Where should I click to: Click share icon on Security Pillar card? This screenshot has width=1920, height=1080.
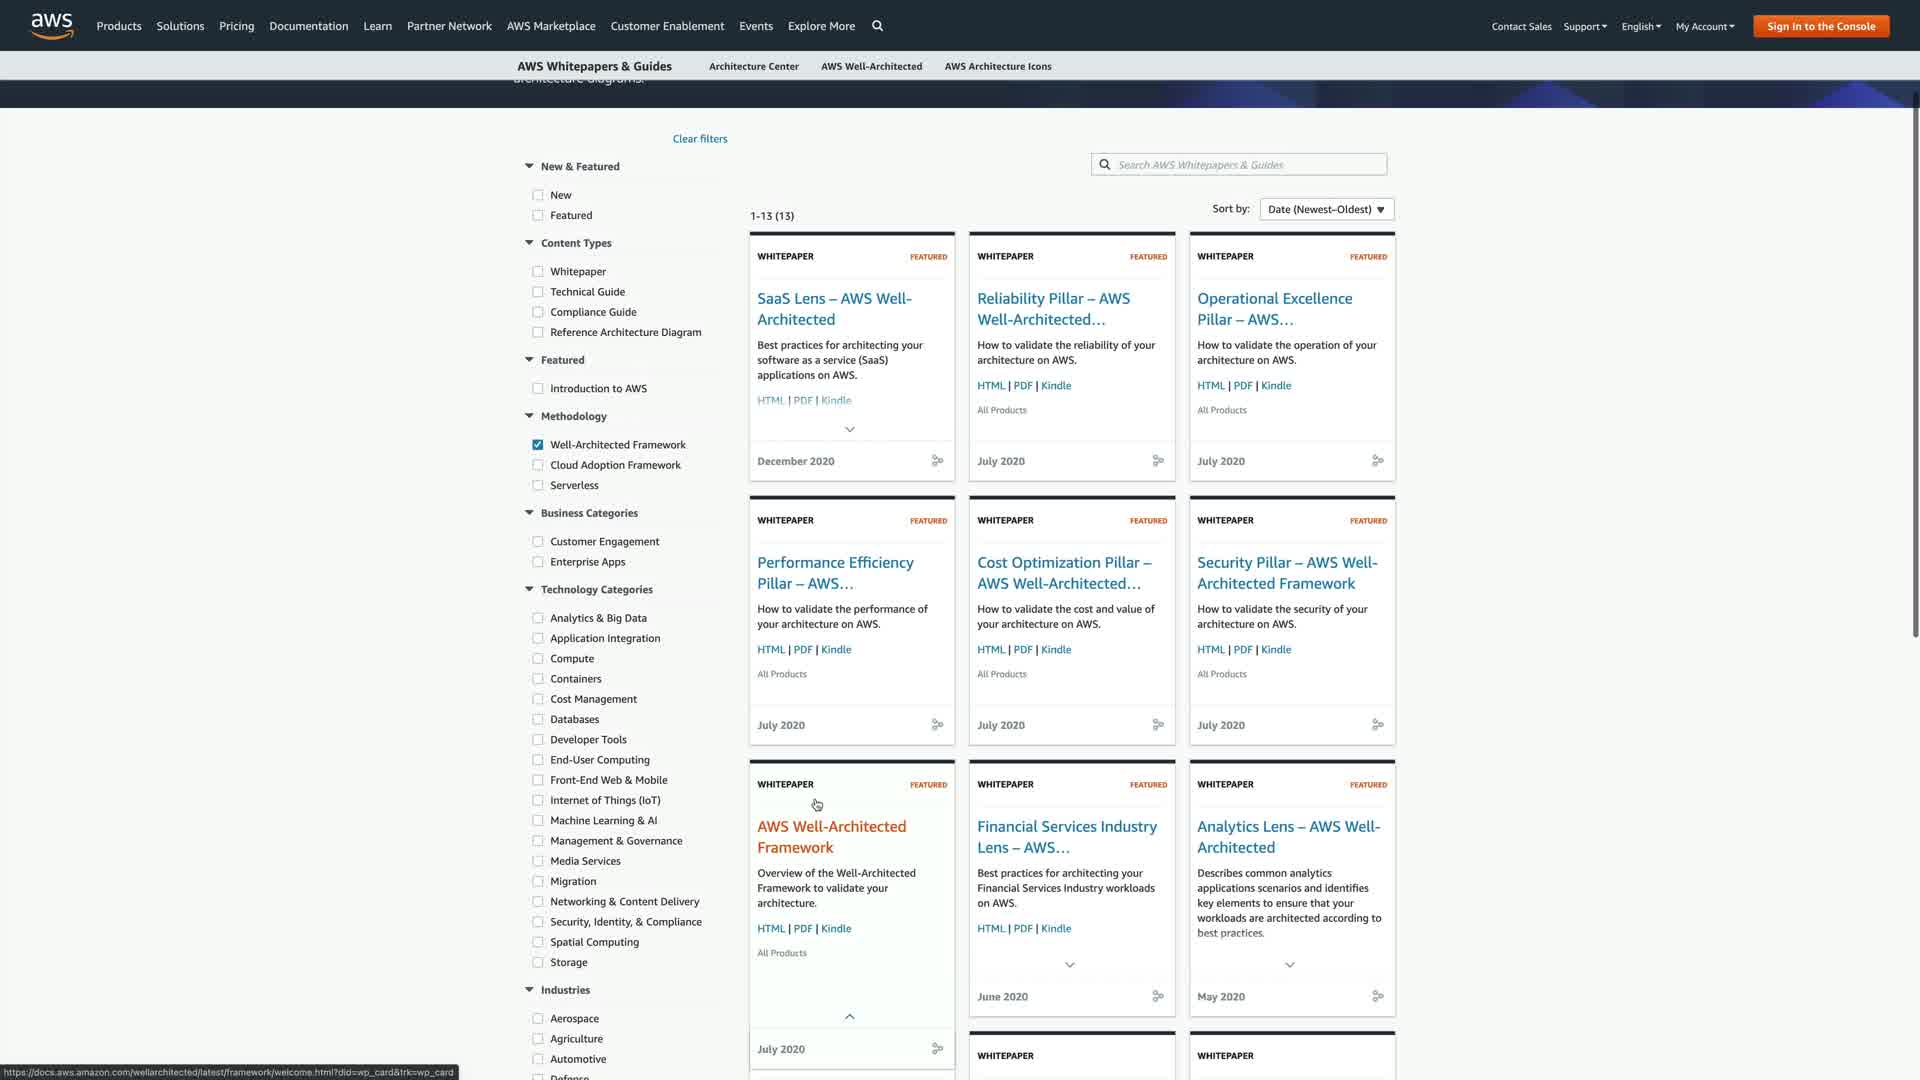(1377, 725)
